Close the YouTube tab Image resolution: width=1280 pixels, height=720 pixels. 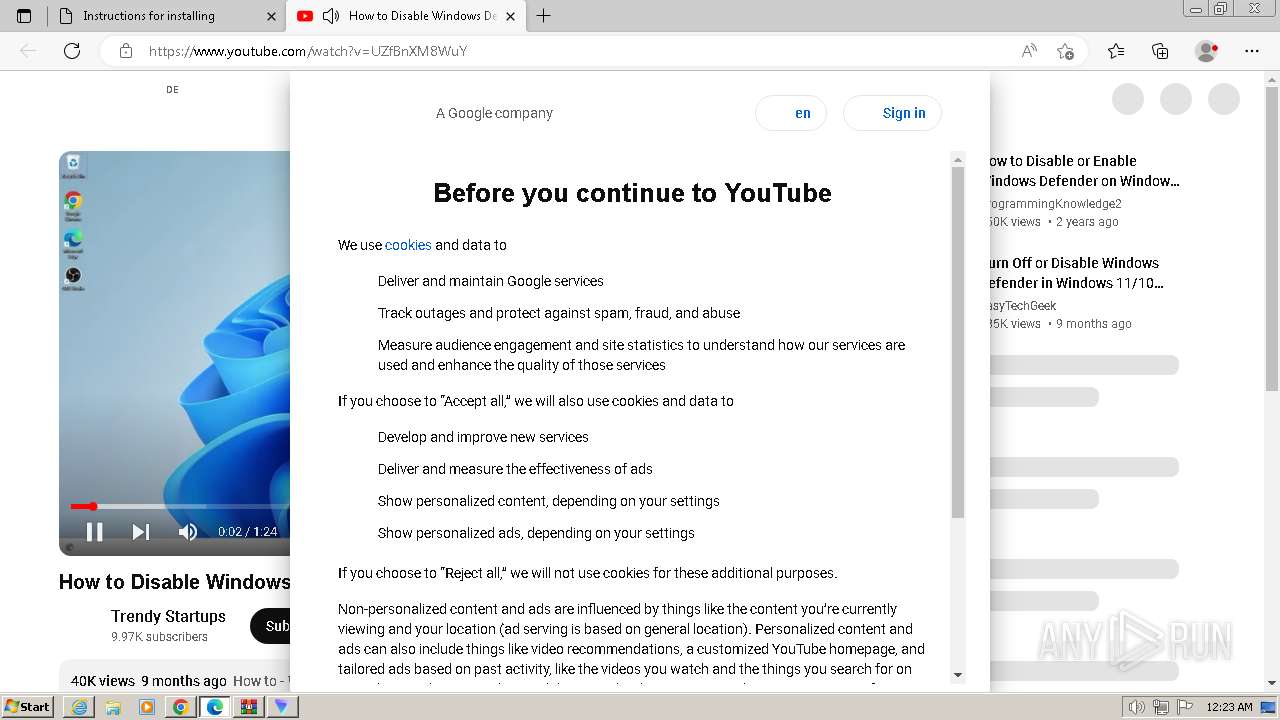click(x=510, y=16)
